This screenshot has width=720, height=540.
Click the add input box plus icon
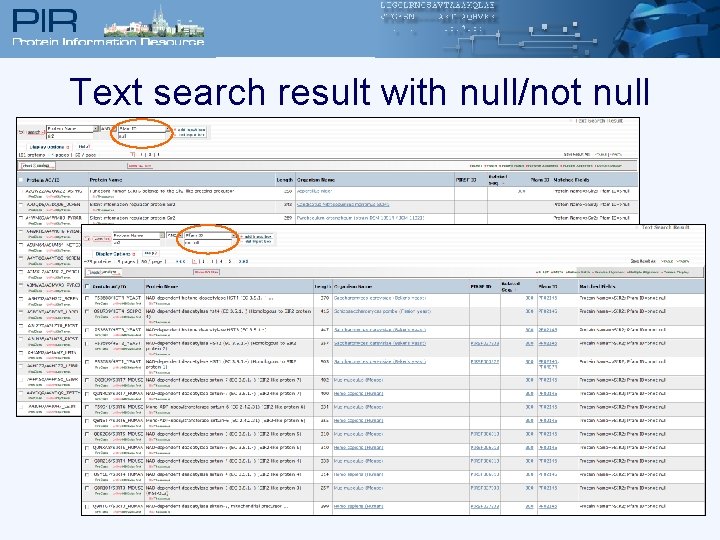pos(242,236)
